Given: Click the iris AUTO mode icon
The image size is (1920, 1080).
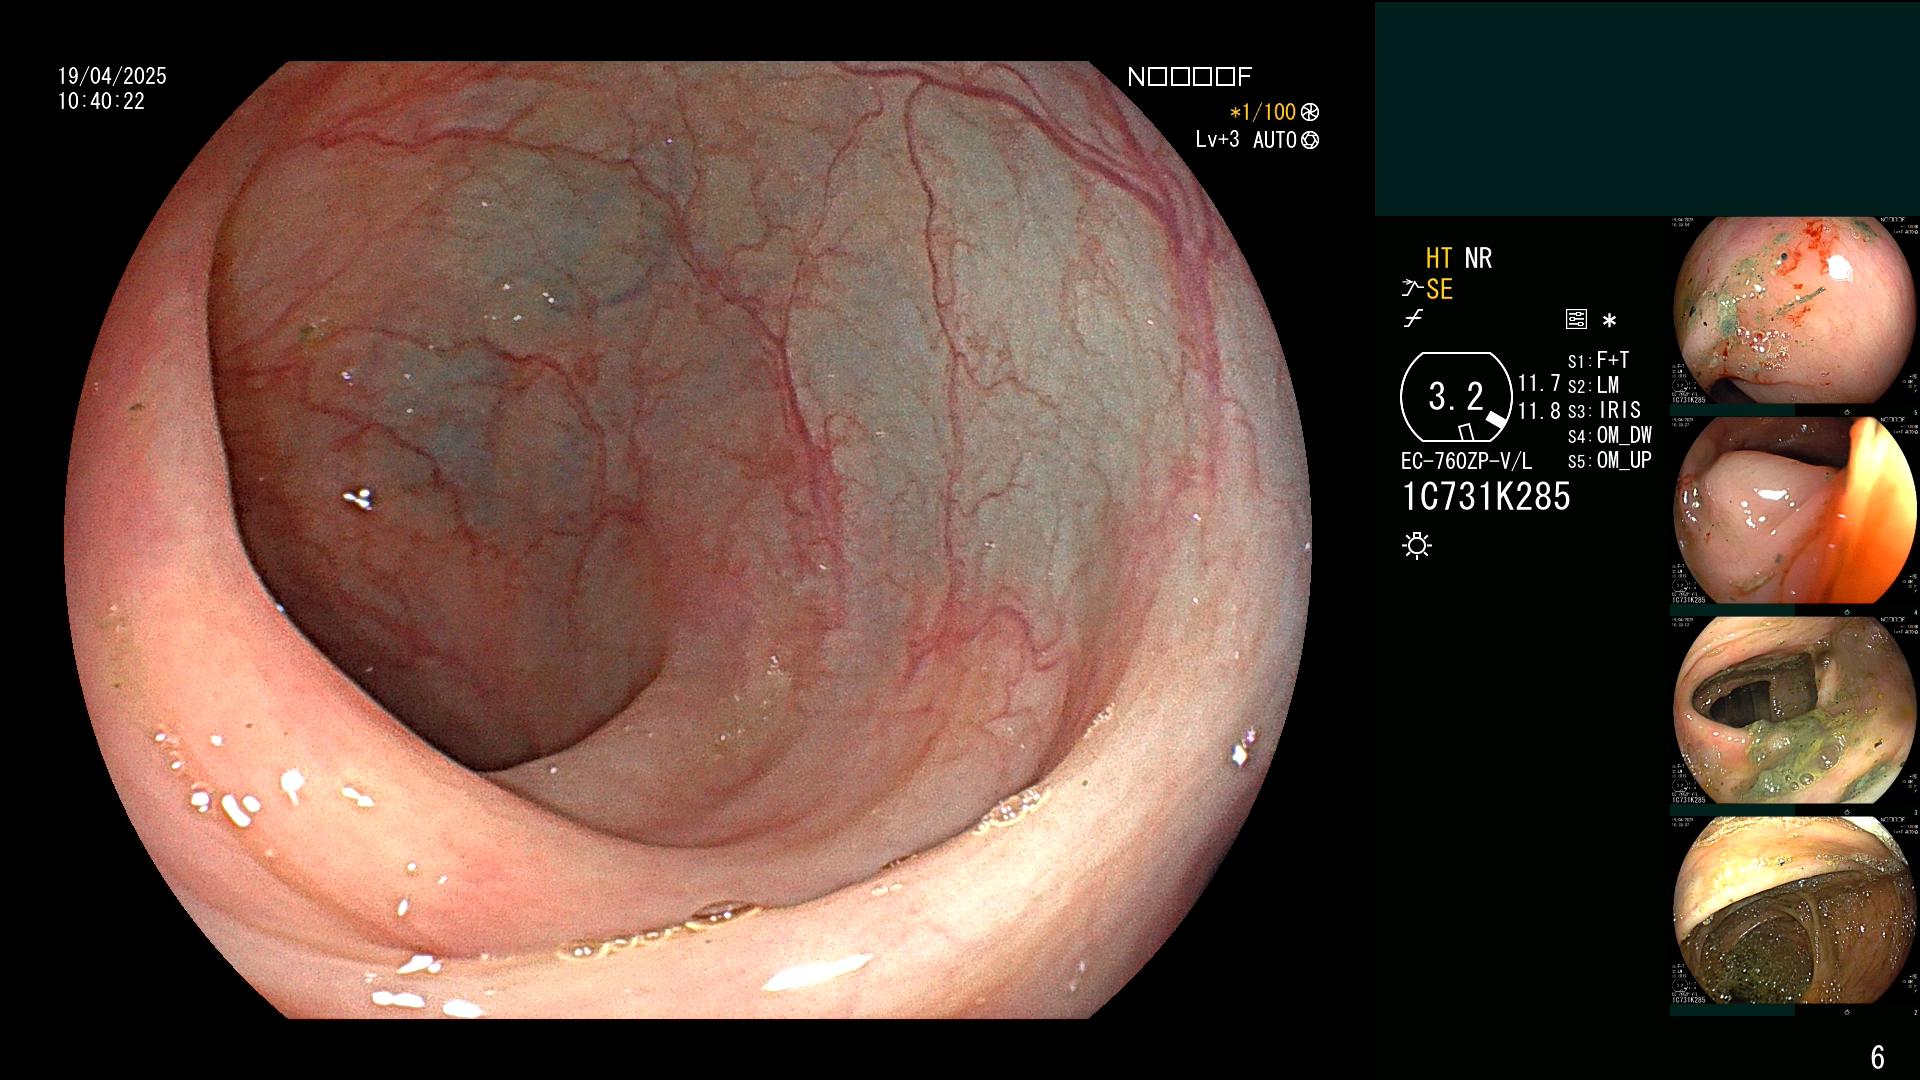Looking at the screenshot, I should [1310, 140].
